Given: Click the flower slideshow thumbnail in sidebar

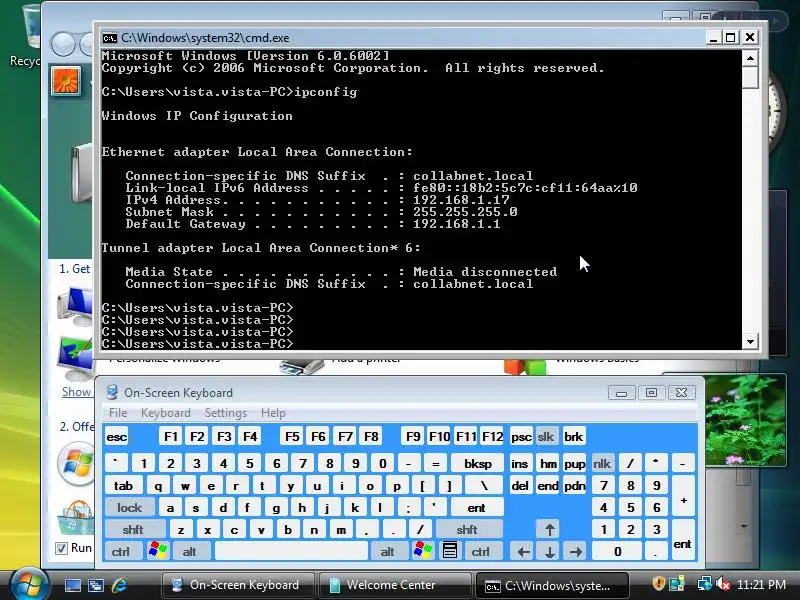Looking at the screenshot, I should point(746,420).
